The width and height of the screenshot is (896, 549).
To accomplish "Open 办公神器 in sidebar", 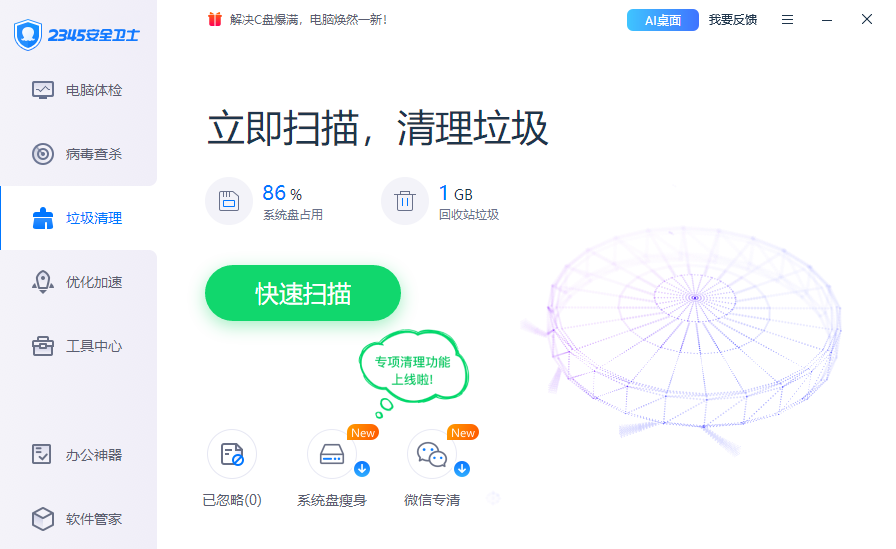I will (78, 455).
